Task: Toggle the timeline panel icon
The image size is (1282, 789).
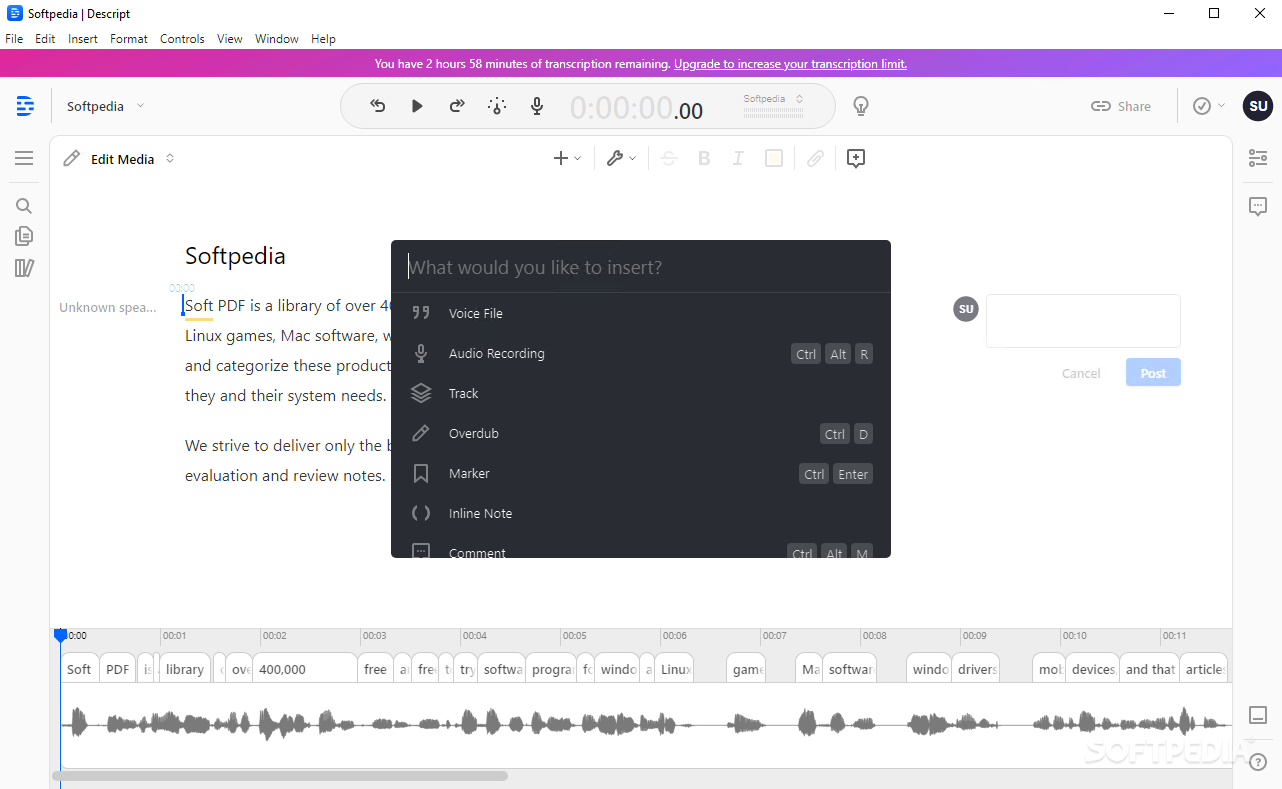Action: [x=1258, y=715]
